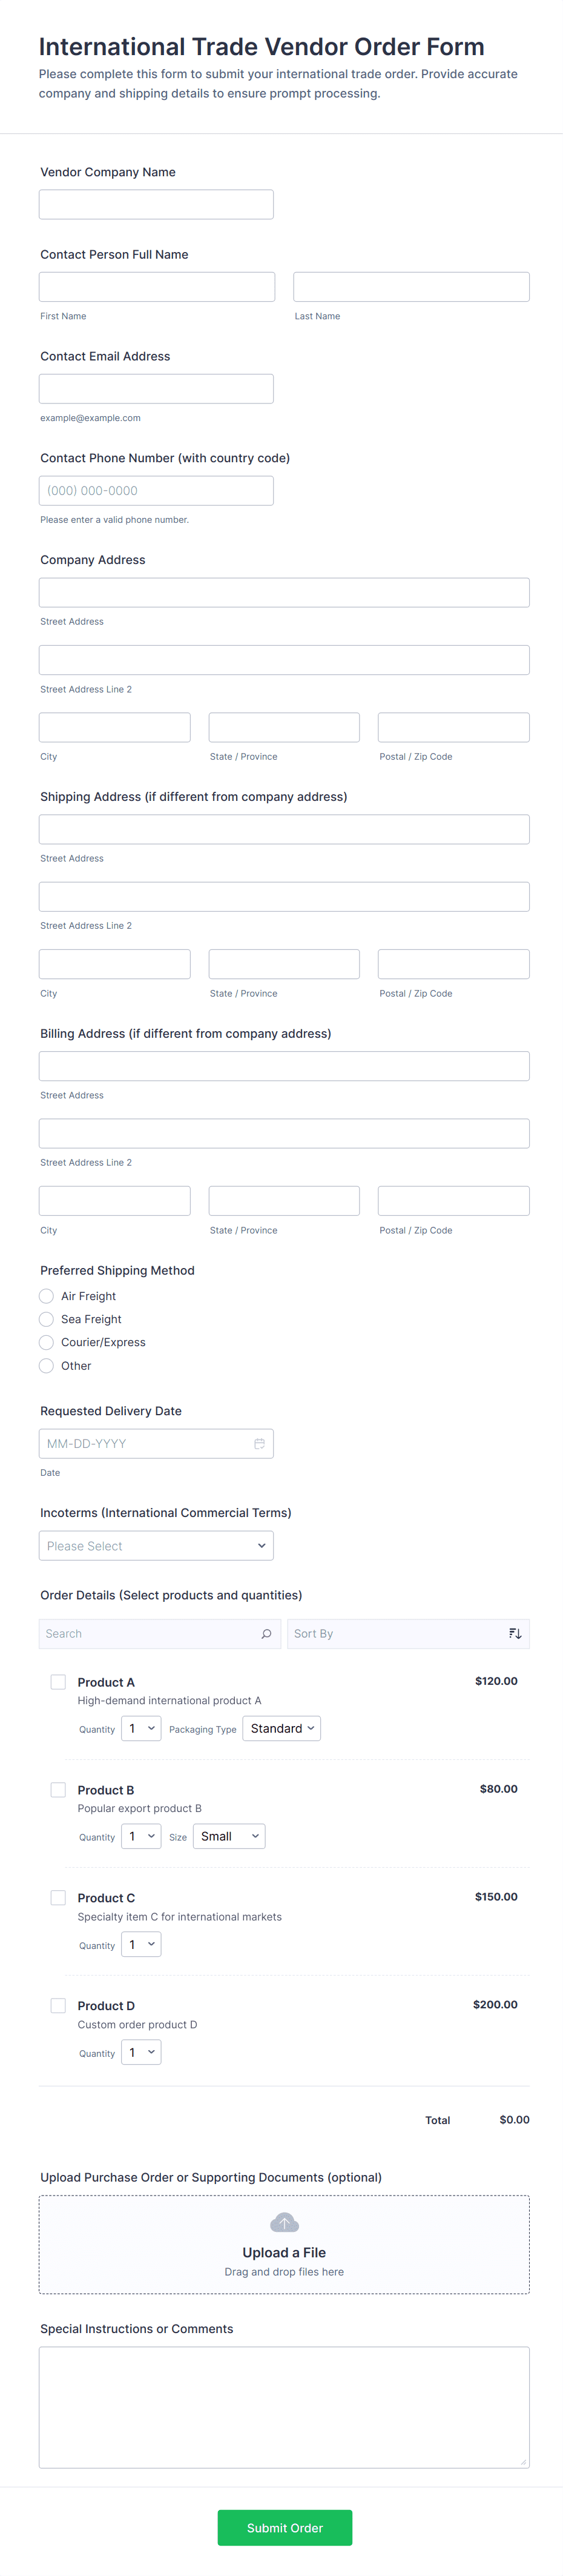Select the Air Freight shipping option
This screenshot has width=563, height=2576.
pos(46,1296)
